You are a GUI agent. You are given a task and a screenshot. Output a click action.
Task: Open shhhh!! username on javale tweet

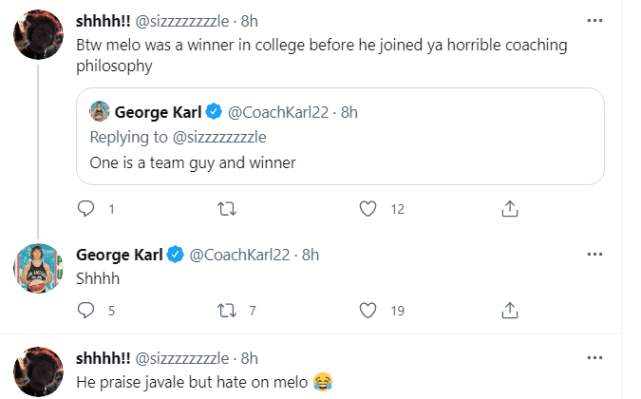103,358
